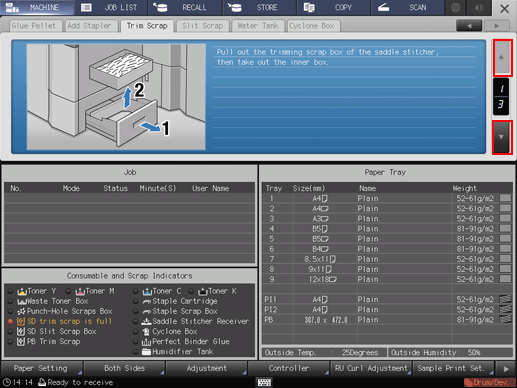Click the Humidifier Tank indicator icon
Image resolution: width=517 pixels, height=388 pixels.
pos(146,352)
